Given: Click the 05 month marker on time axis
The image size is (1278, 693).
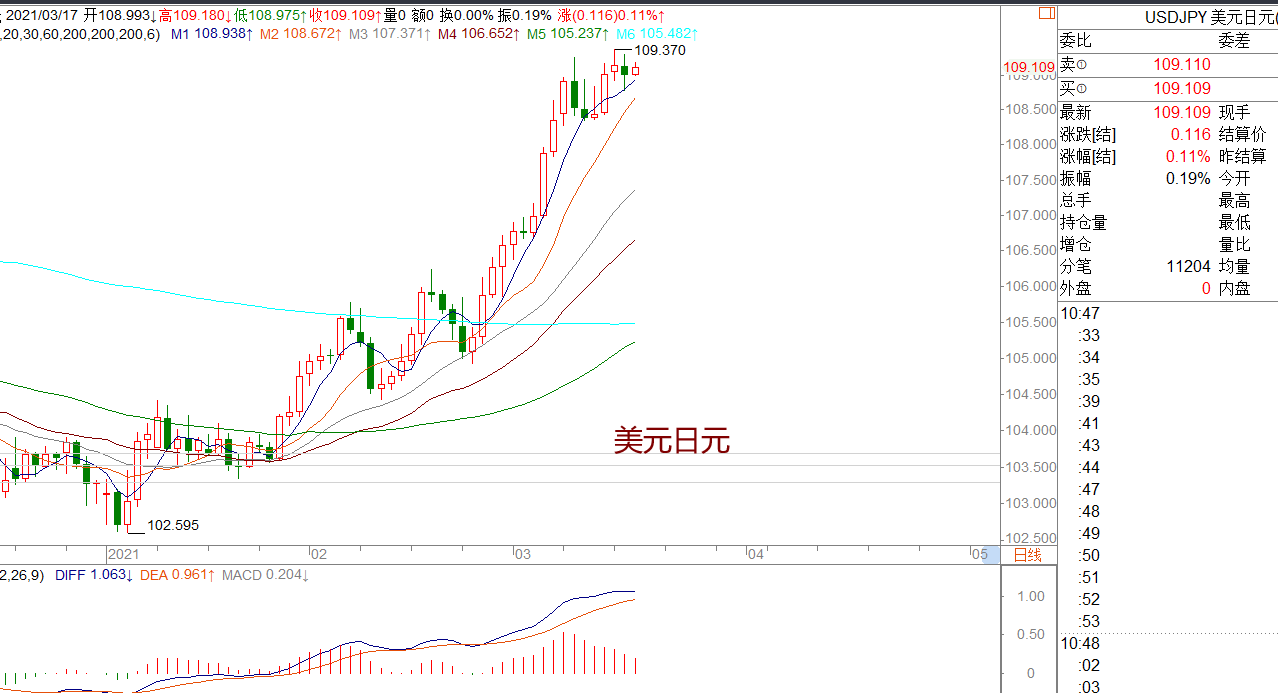Looking at the screenshot, I should (979, 554).
